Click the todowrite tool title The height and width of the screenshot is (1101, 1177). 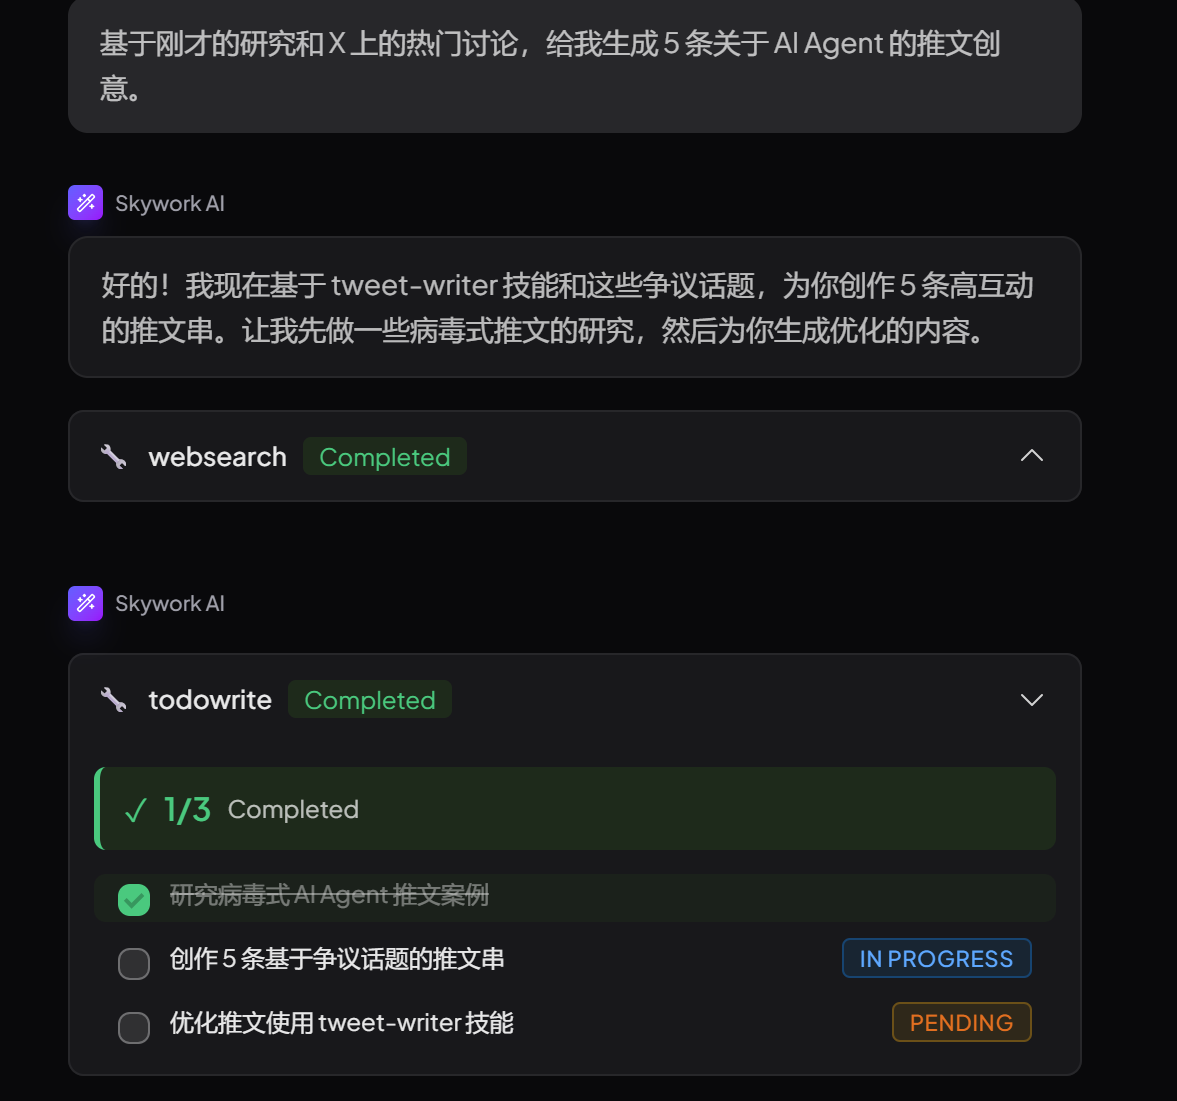[x=210, y=700]
